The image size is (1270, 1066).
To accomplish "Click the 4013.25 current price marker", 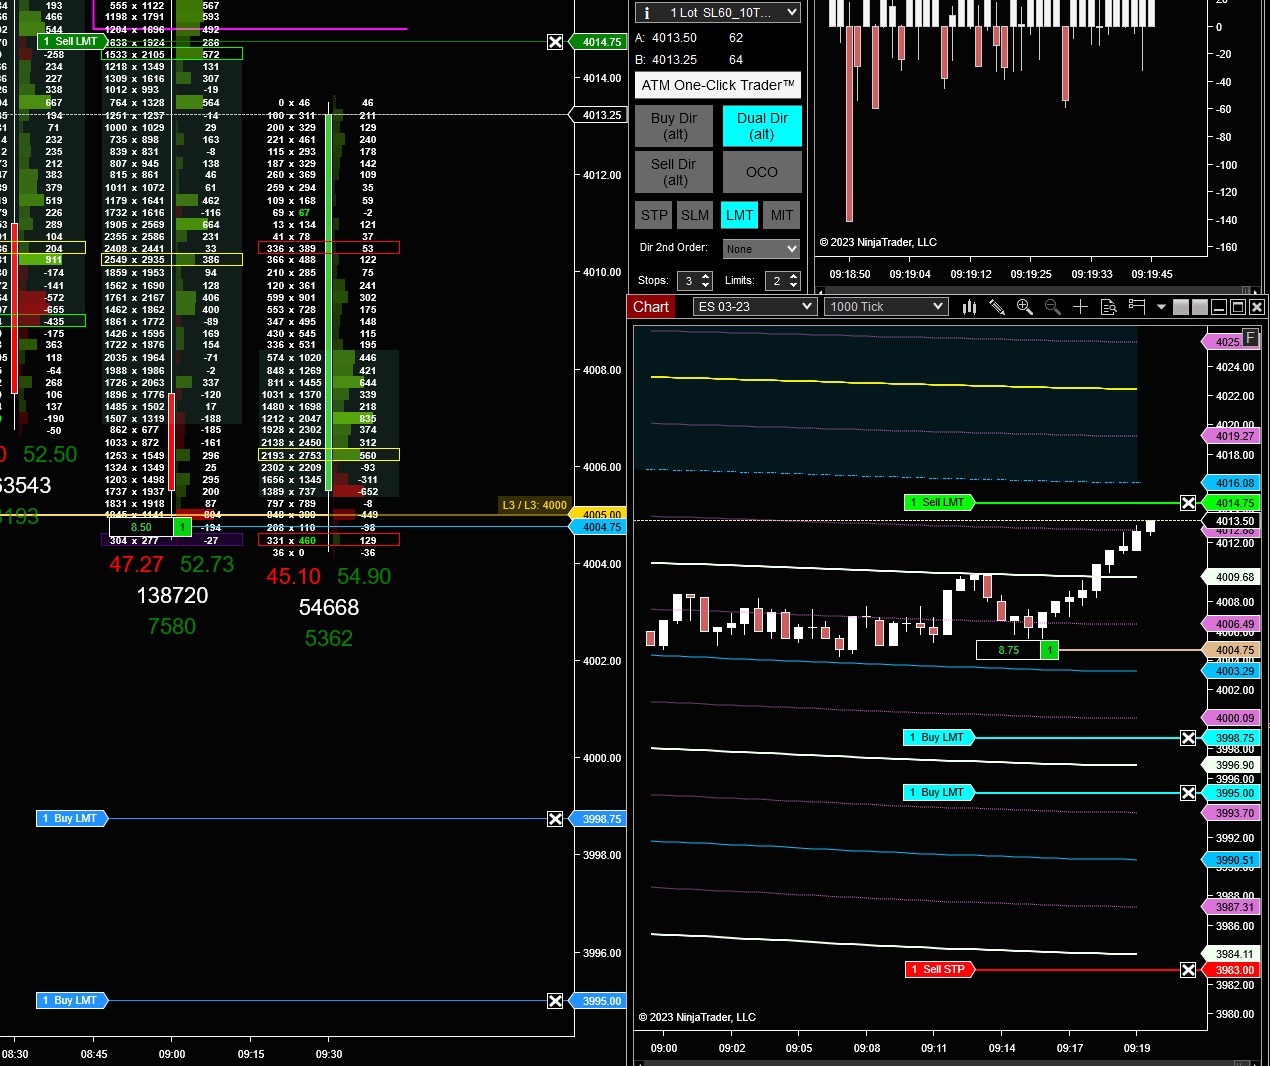I will tap(598, 115).
